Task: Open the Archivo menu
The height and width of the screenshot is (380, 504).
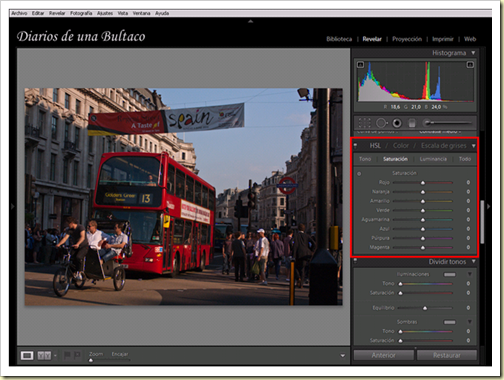Action: point(19,13)
